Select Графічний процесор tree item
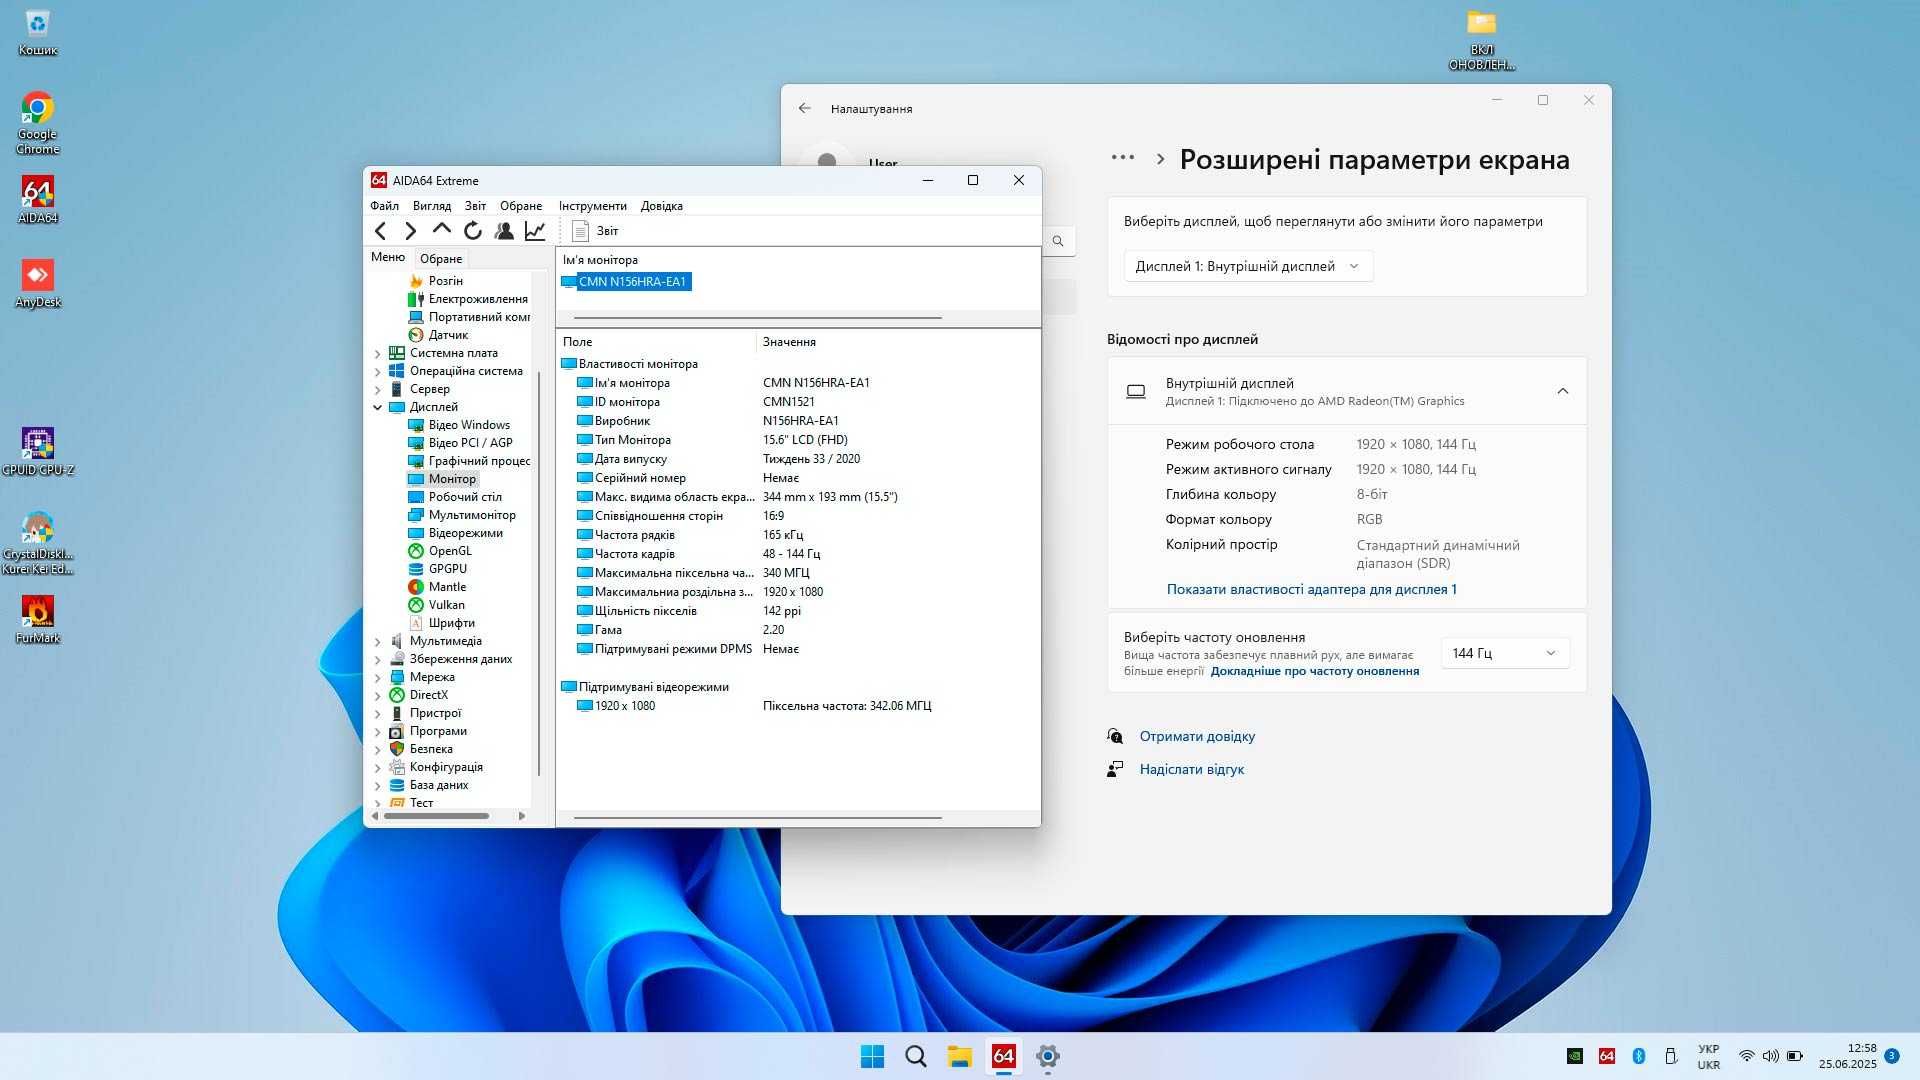This screenshot has width=1920, height=1080. [469, 461]
